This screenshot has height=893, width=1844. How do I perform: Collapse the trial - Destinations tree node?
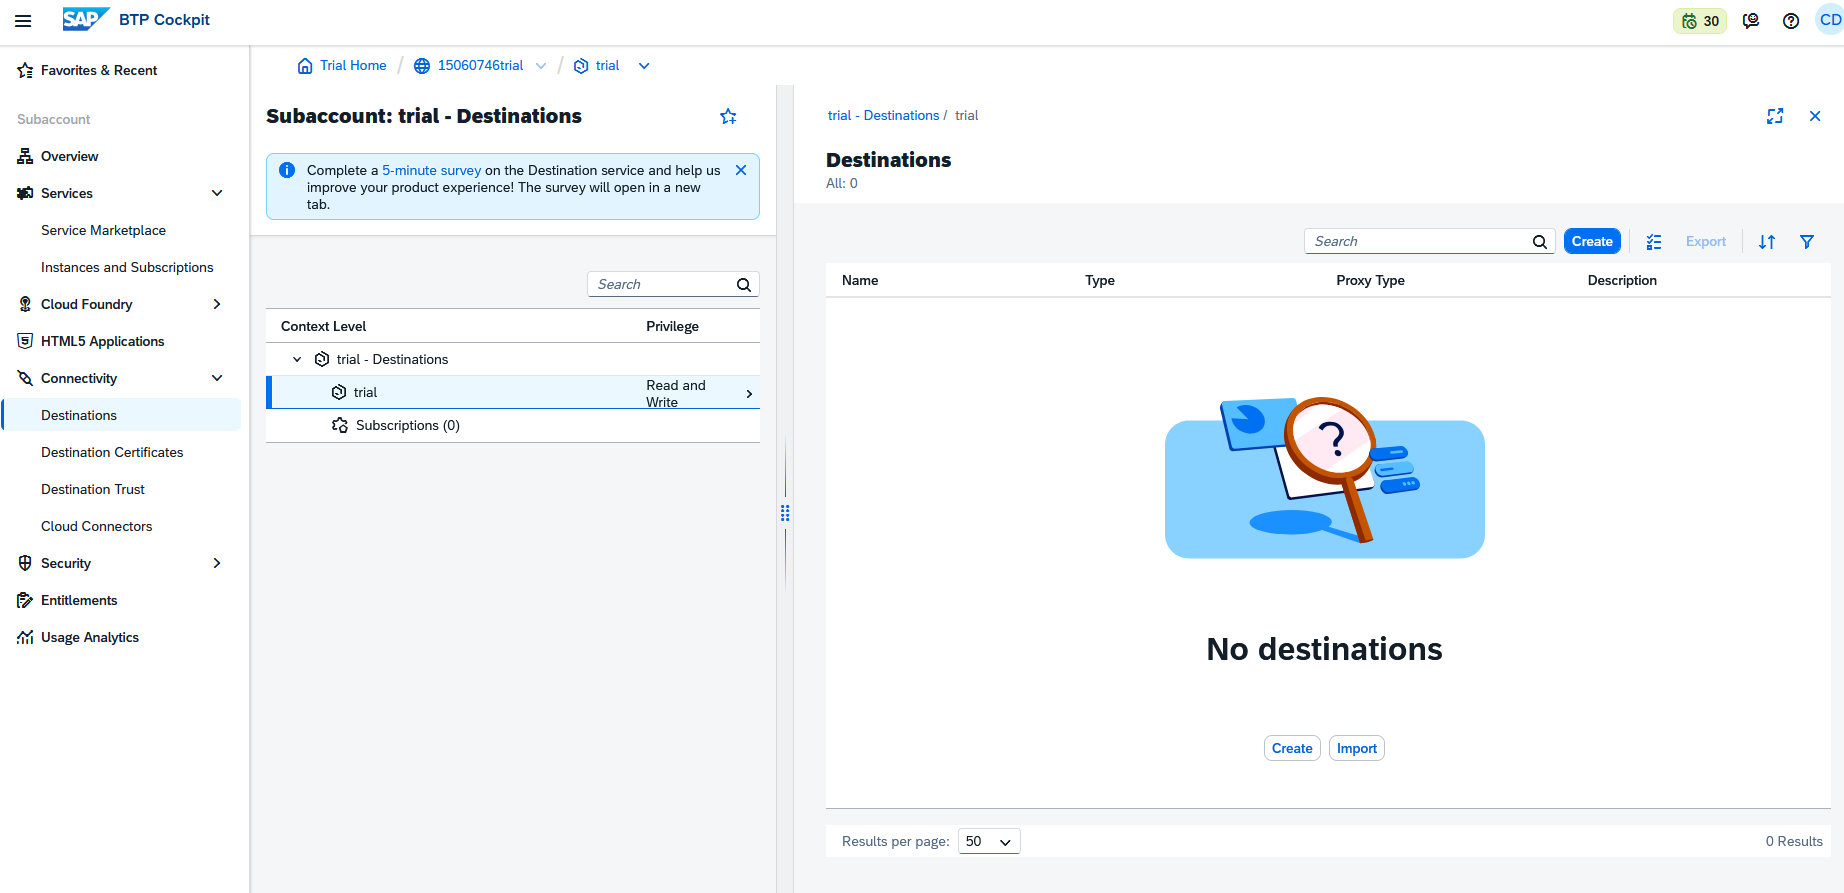(x=297, y=359)
